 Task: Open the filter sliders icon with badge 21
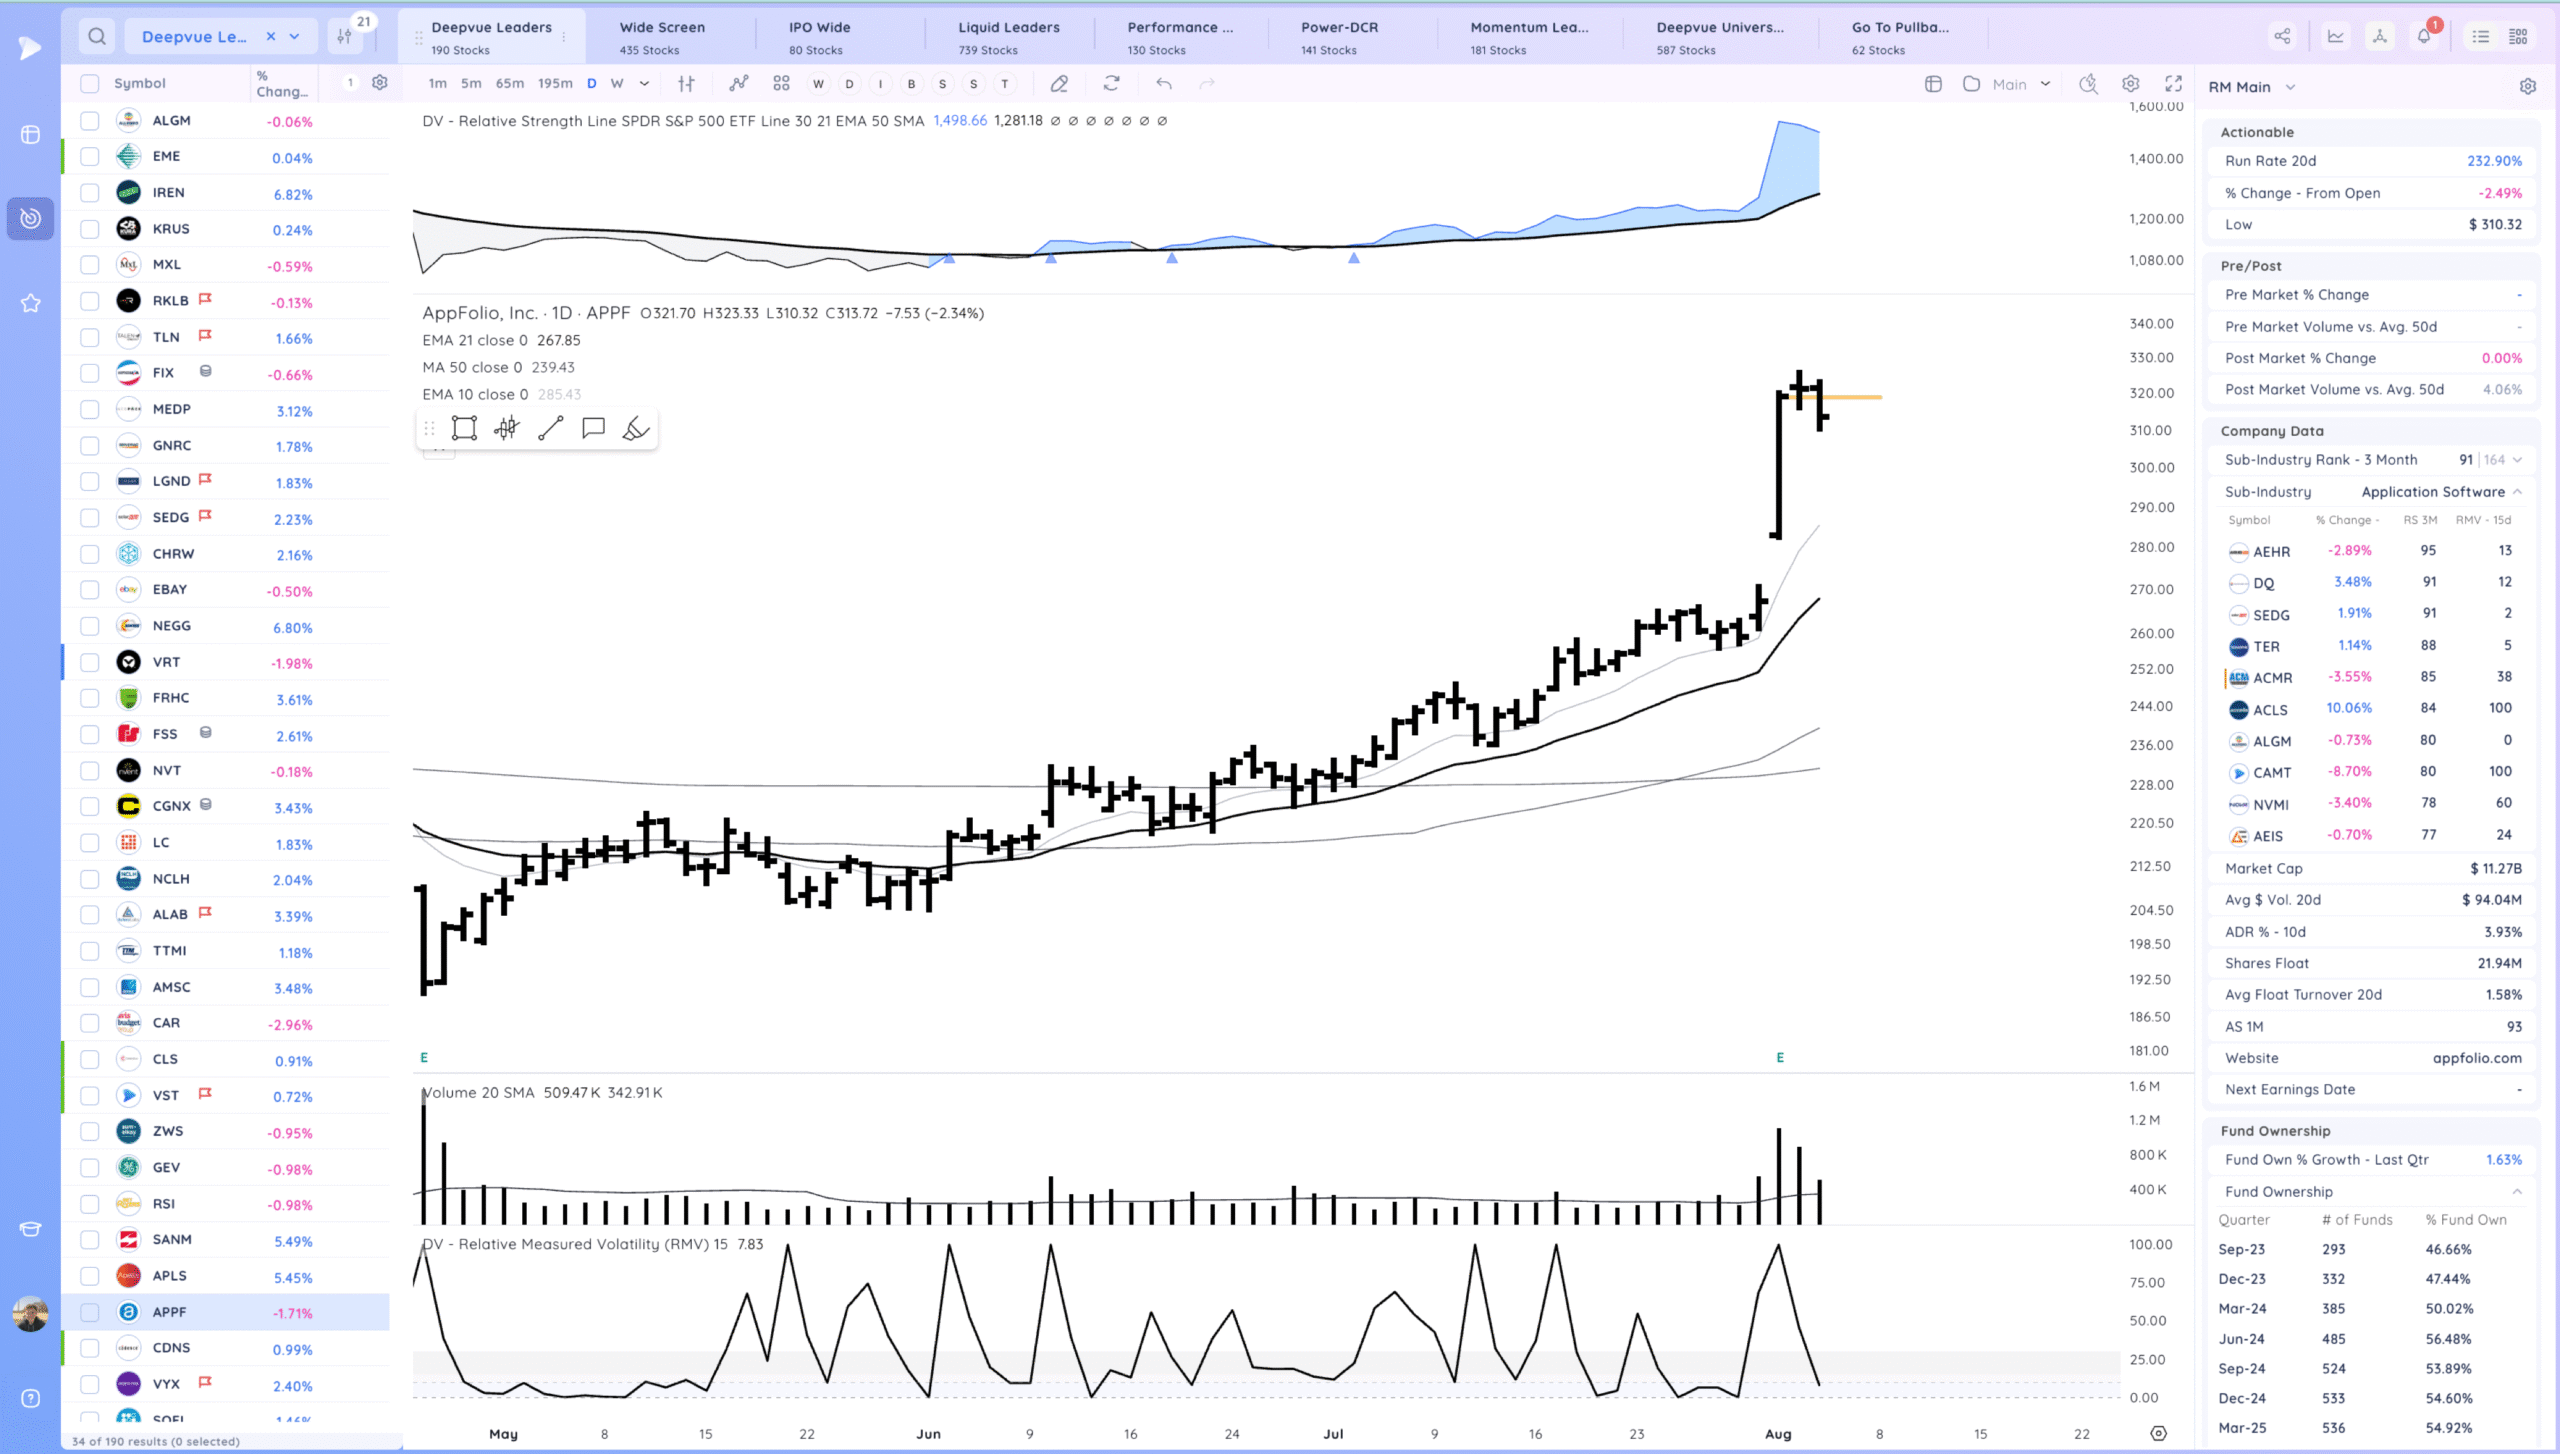click(x=345, y=37)
